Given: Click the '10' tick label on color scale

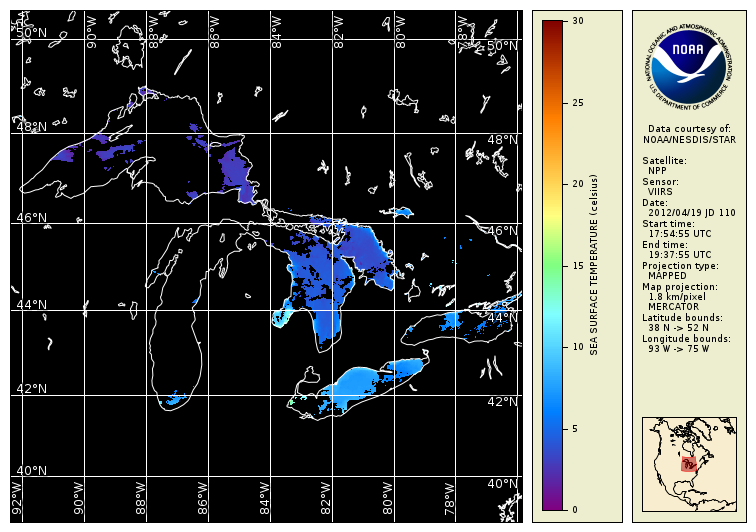Looking at the screenshot, I should click(x=578, y=347).
